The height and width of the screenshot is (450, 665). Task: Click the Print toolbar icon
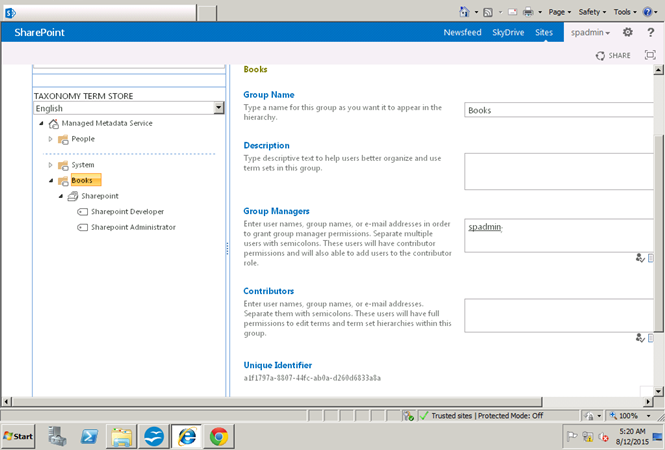click(x=528, y=12)
